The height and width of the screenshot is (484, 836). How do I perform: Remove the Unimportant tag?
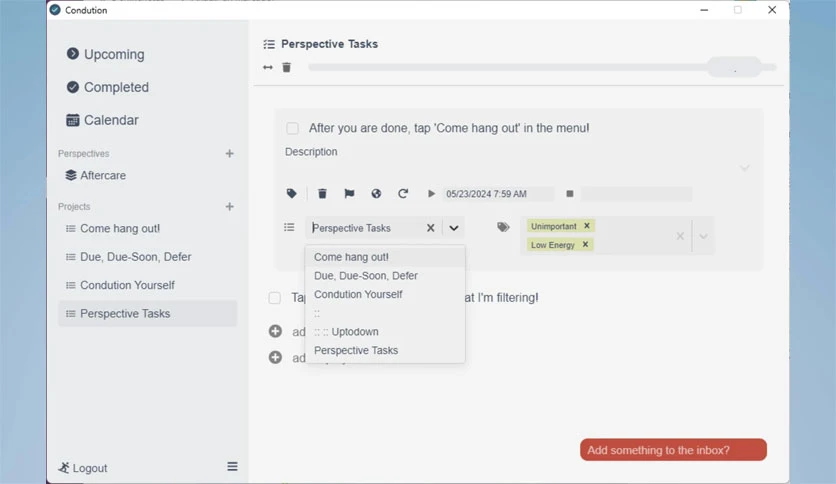click(x=586, y=225)
